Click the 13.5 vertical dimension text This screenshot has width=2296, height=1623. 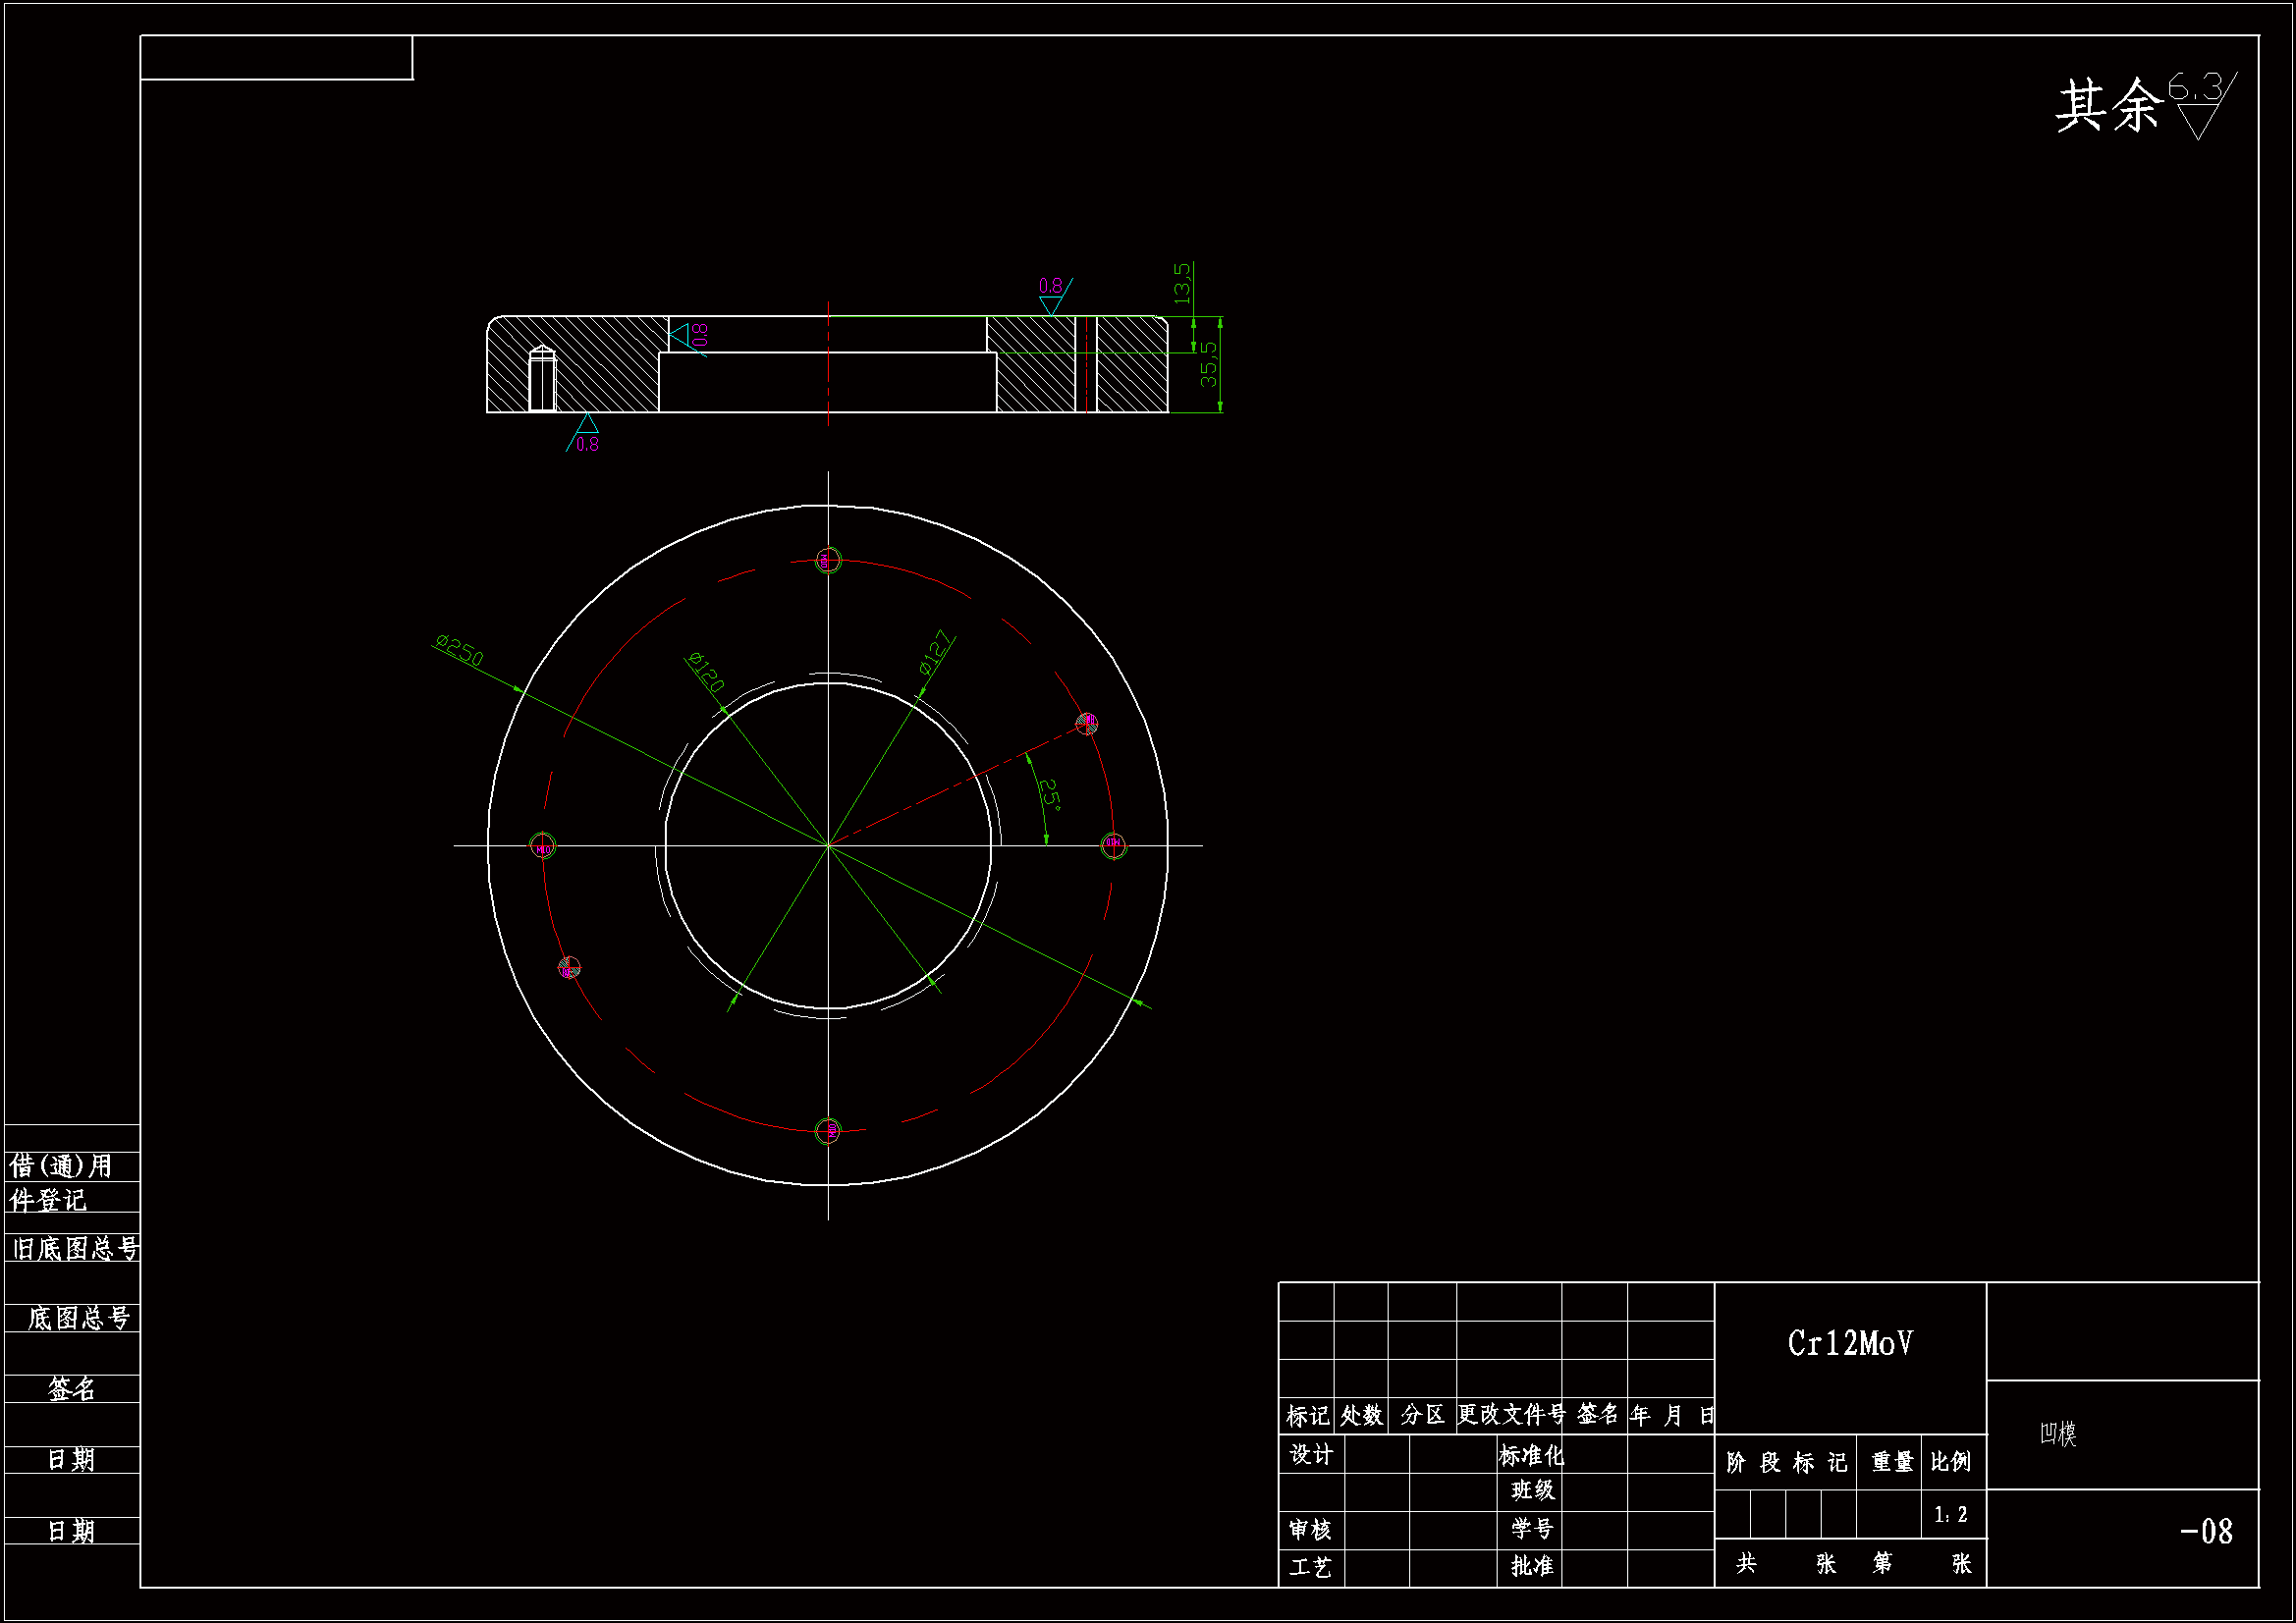point(1183,284)
